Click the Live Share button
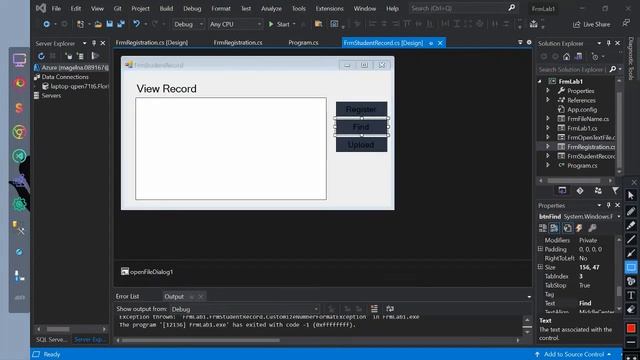The height and width of the screenshot is (360, 640). tap(591, 24)
